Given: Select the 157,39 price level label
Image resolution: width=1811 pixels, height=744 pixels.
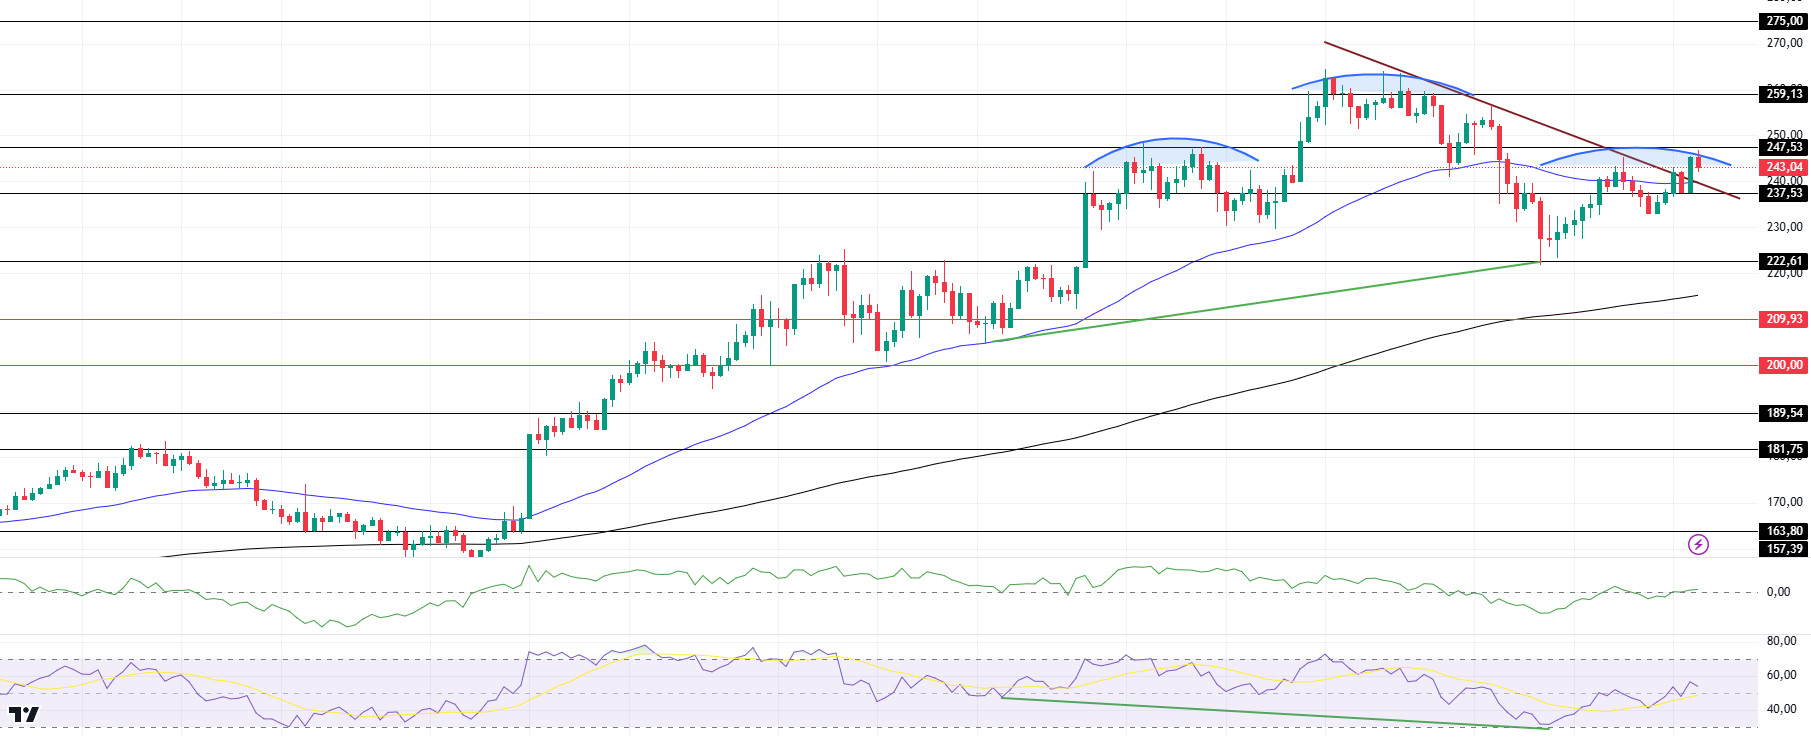Looking at the screenshot, I should 1784,548.
